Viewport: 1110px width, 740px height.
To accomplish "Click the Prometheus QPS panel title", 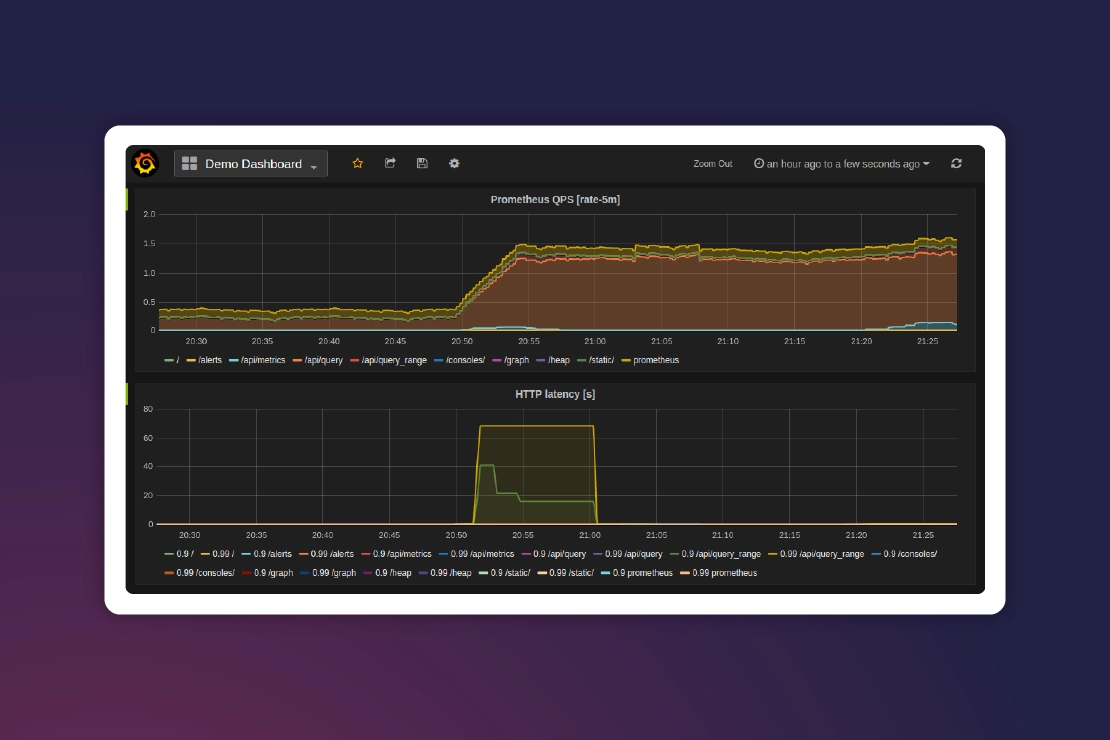I will 555,200.
